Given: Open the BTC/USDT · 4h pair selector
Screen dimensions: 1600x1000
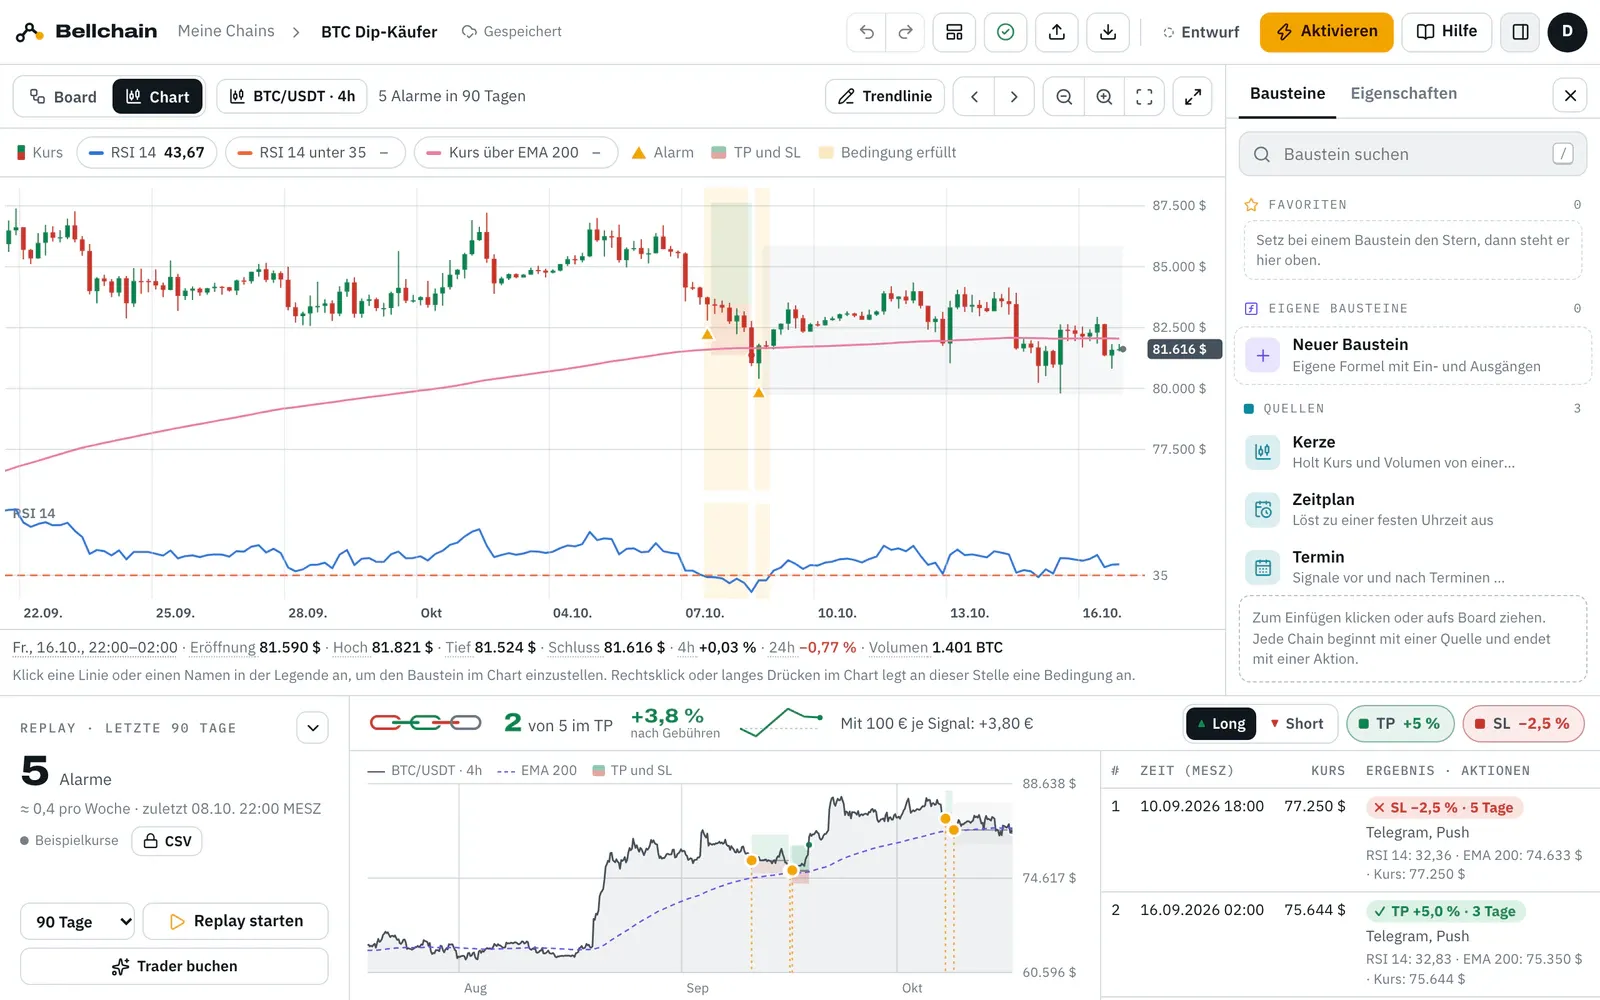Looking at the screenshot, I should pyautogui.click(x=292, y=97).
